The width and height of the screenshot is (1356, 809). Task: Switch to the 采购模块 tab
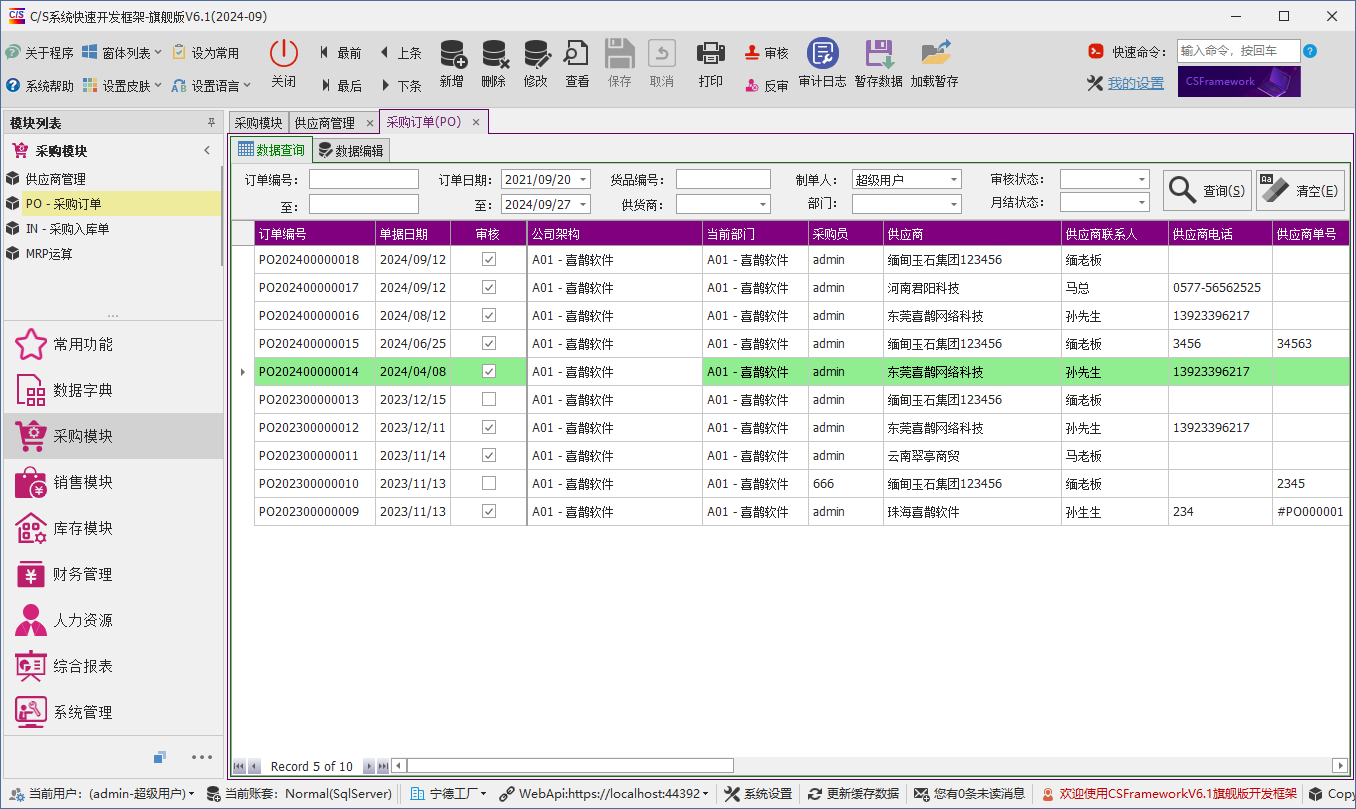[259, 123]
